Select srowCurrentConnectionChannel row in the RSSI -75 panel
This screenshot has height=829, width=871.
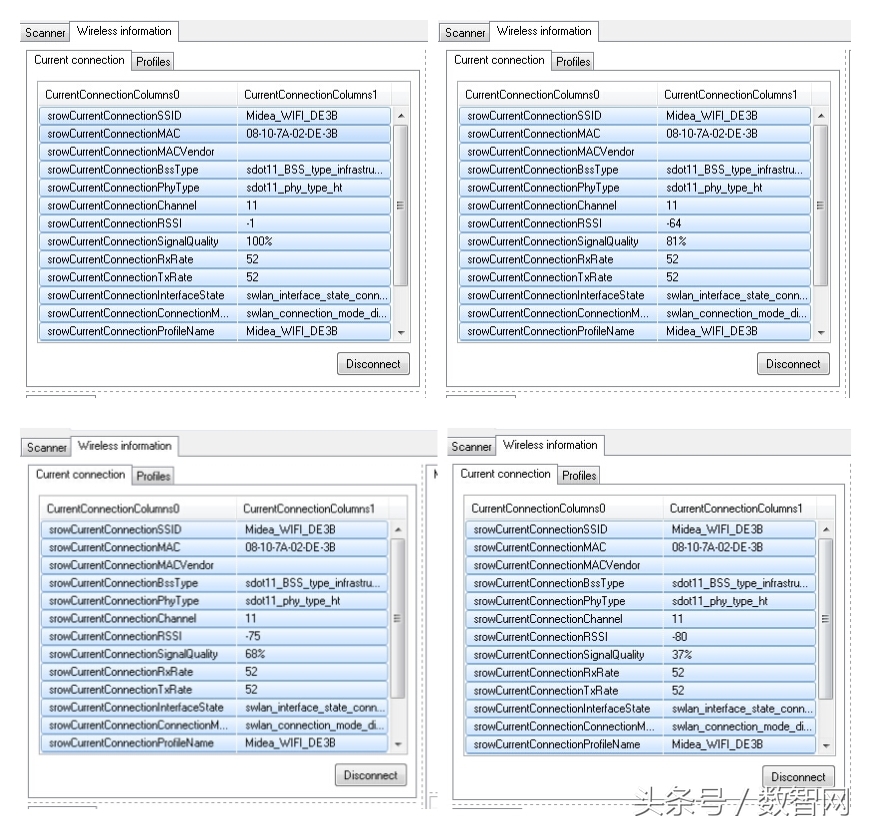click(214, 618)
